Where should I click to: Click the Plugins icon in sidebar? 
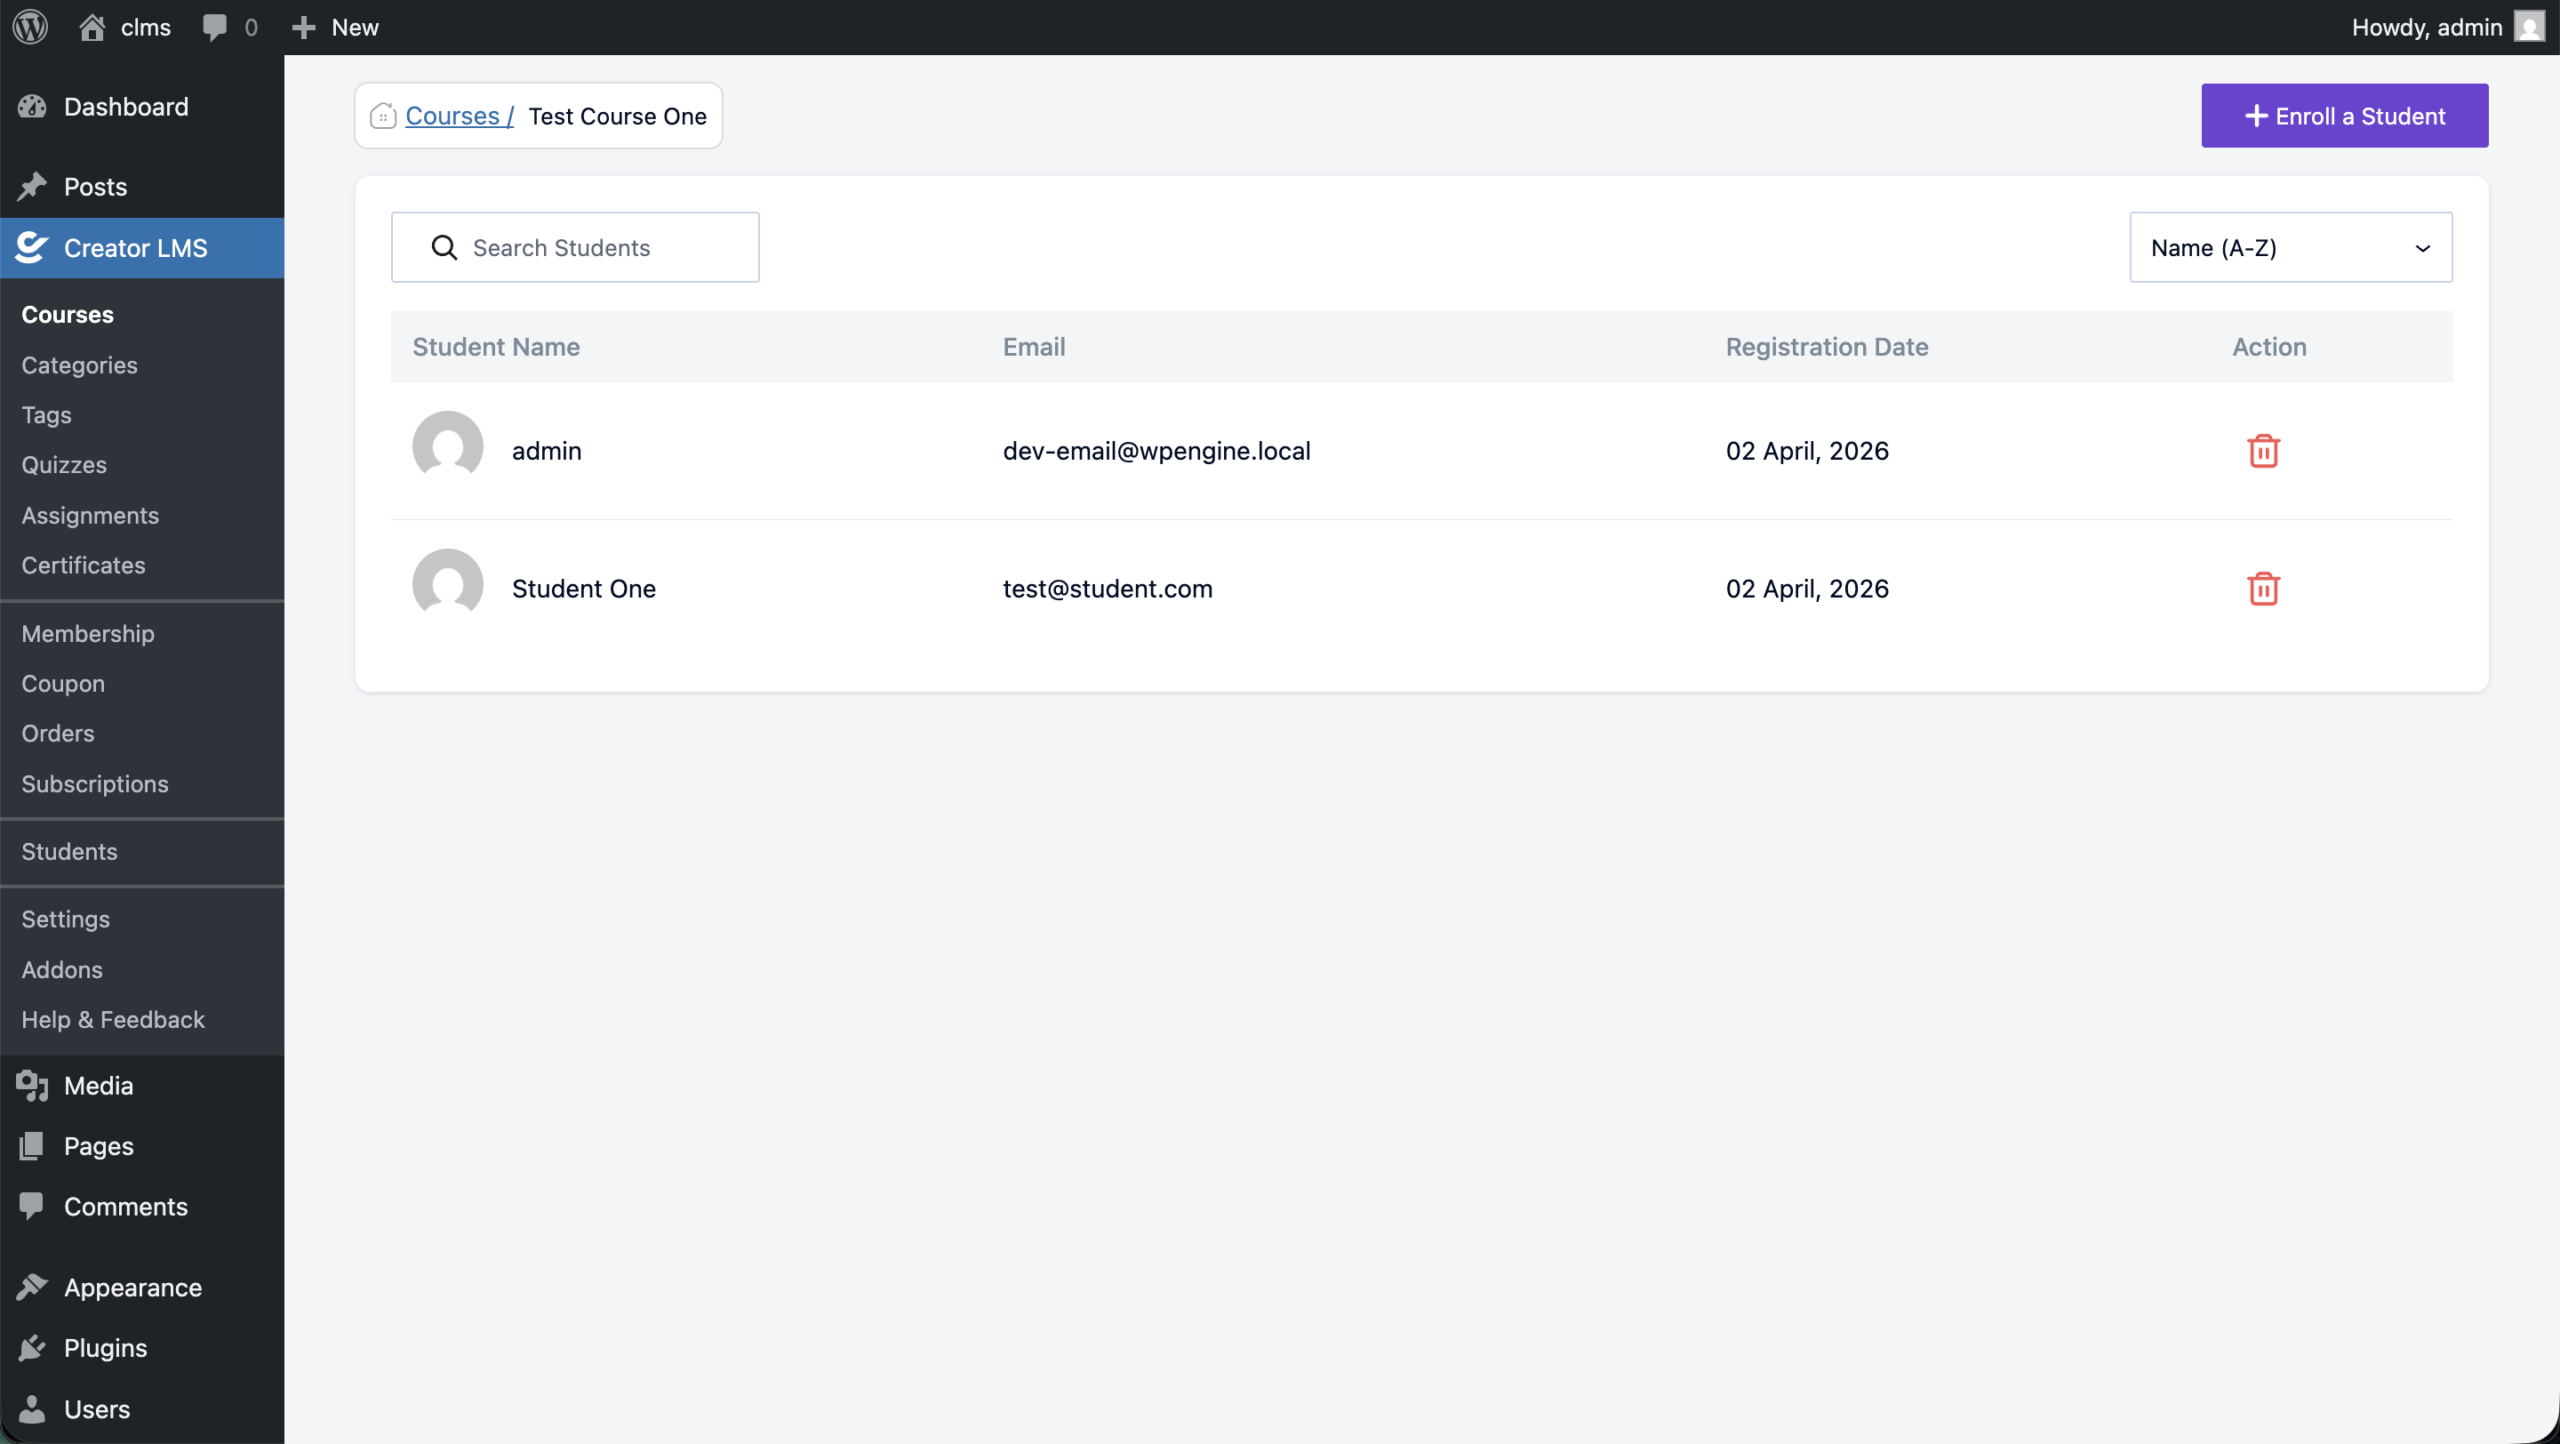coord(31,1347)
